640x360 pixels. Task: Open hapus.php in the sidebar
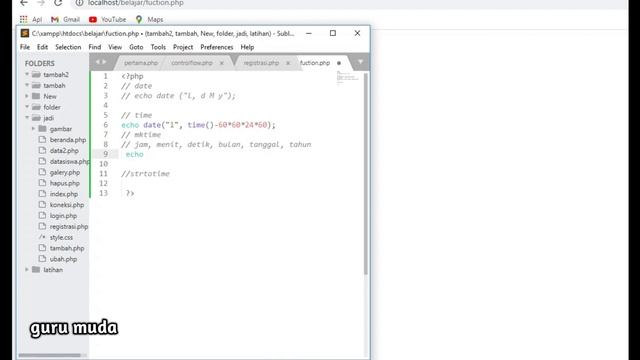pyautogui.click(x=64, y=183)
